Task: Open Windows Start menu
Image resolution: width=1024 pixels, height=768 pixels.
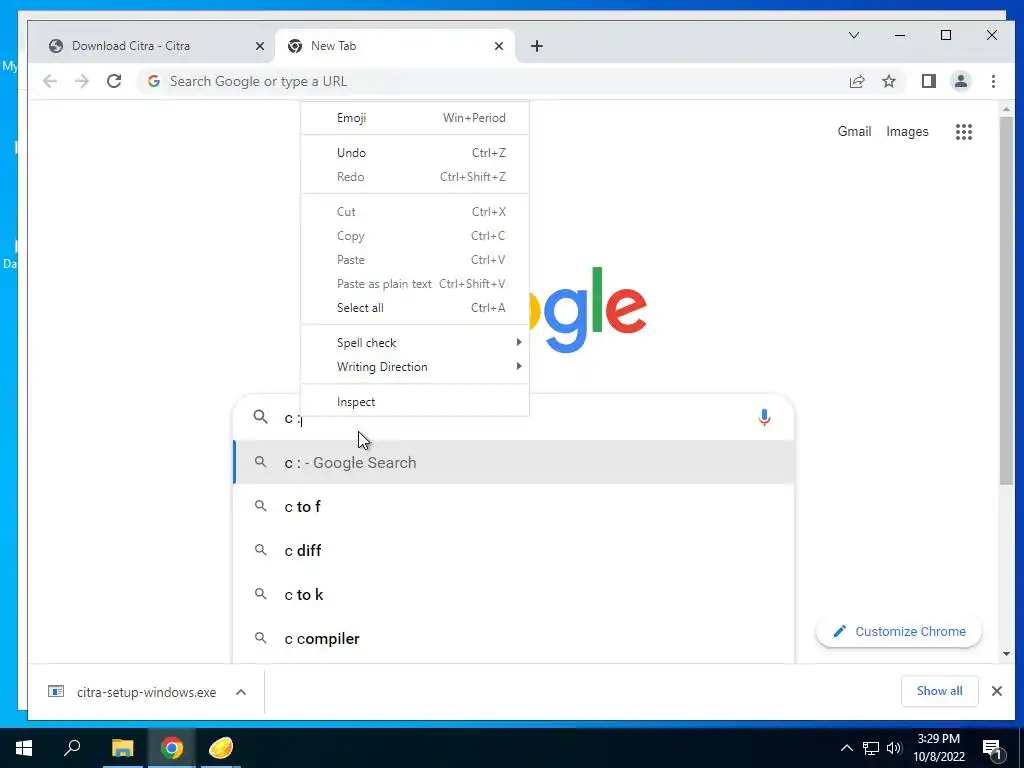Action: tap(24, 748)
